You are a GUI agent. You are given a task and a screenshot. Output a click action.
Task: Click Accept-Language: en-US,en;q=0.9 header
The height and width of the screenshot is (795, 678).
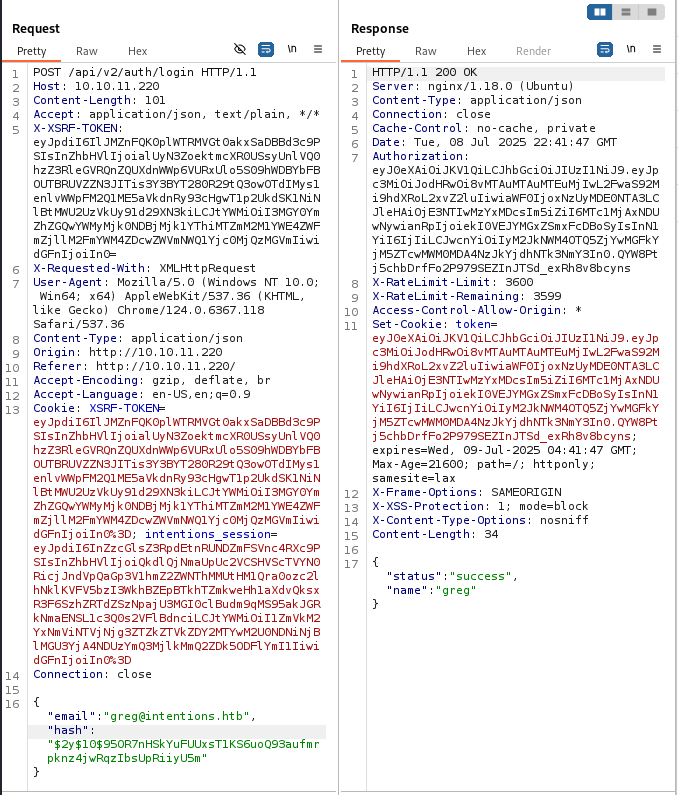pos(141,394)
